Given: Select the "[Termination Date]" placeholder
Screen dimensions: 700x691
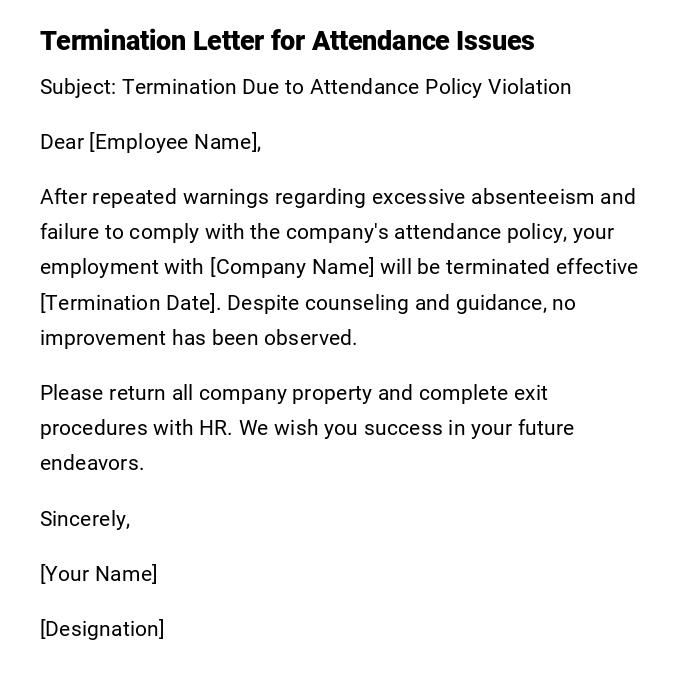Looking at the screenshot, I should coord(128,303).
